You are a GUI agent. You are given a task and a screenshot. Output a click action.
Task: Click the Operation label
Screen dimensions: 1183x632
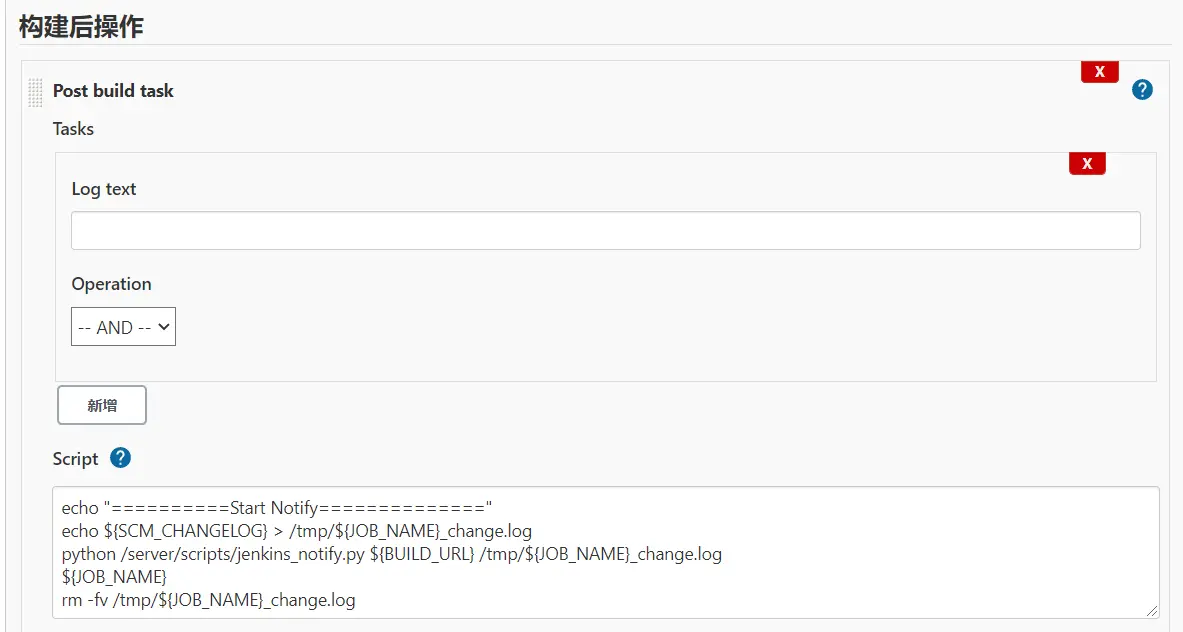(111, 284)
